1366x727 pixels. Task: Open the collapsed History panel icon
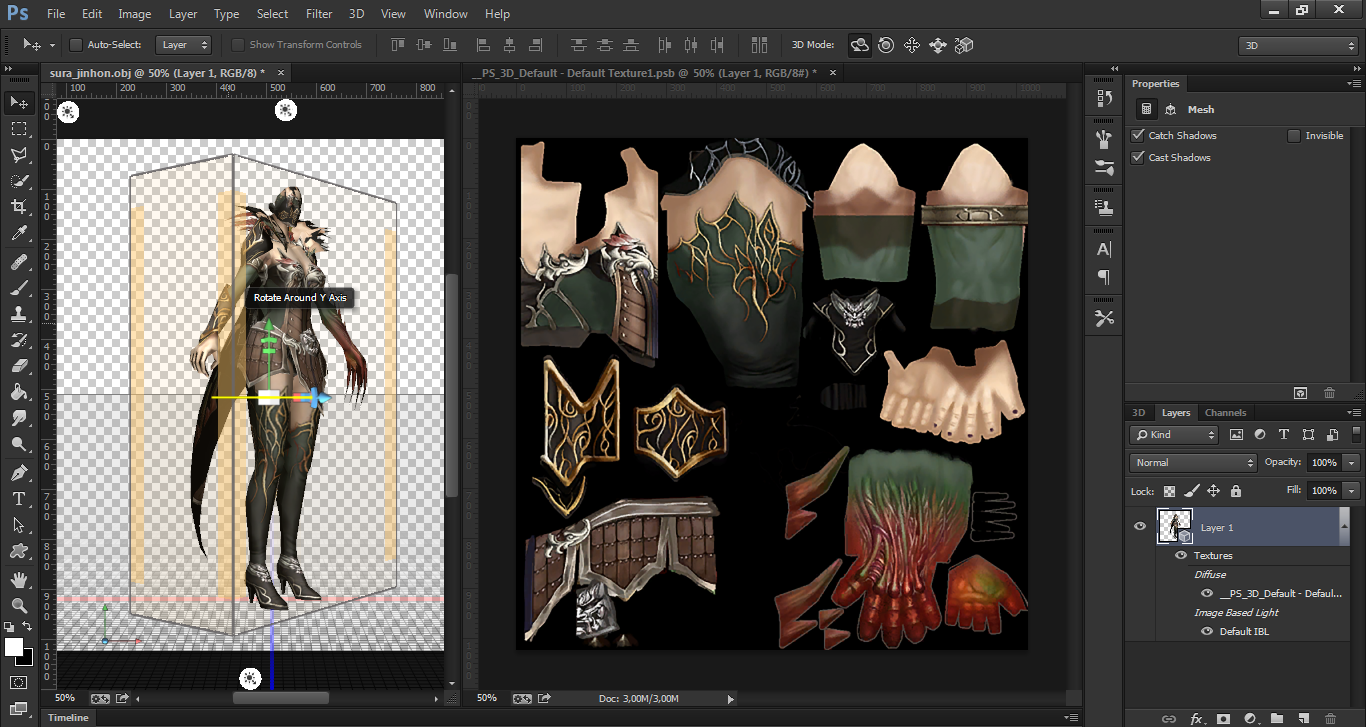click(1104, 98)
